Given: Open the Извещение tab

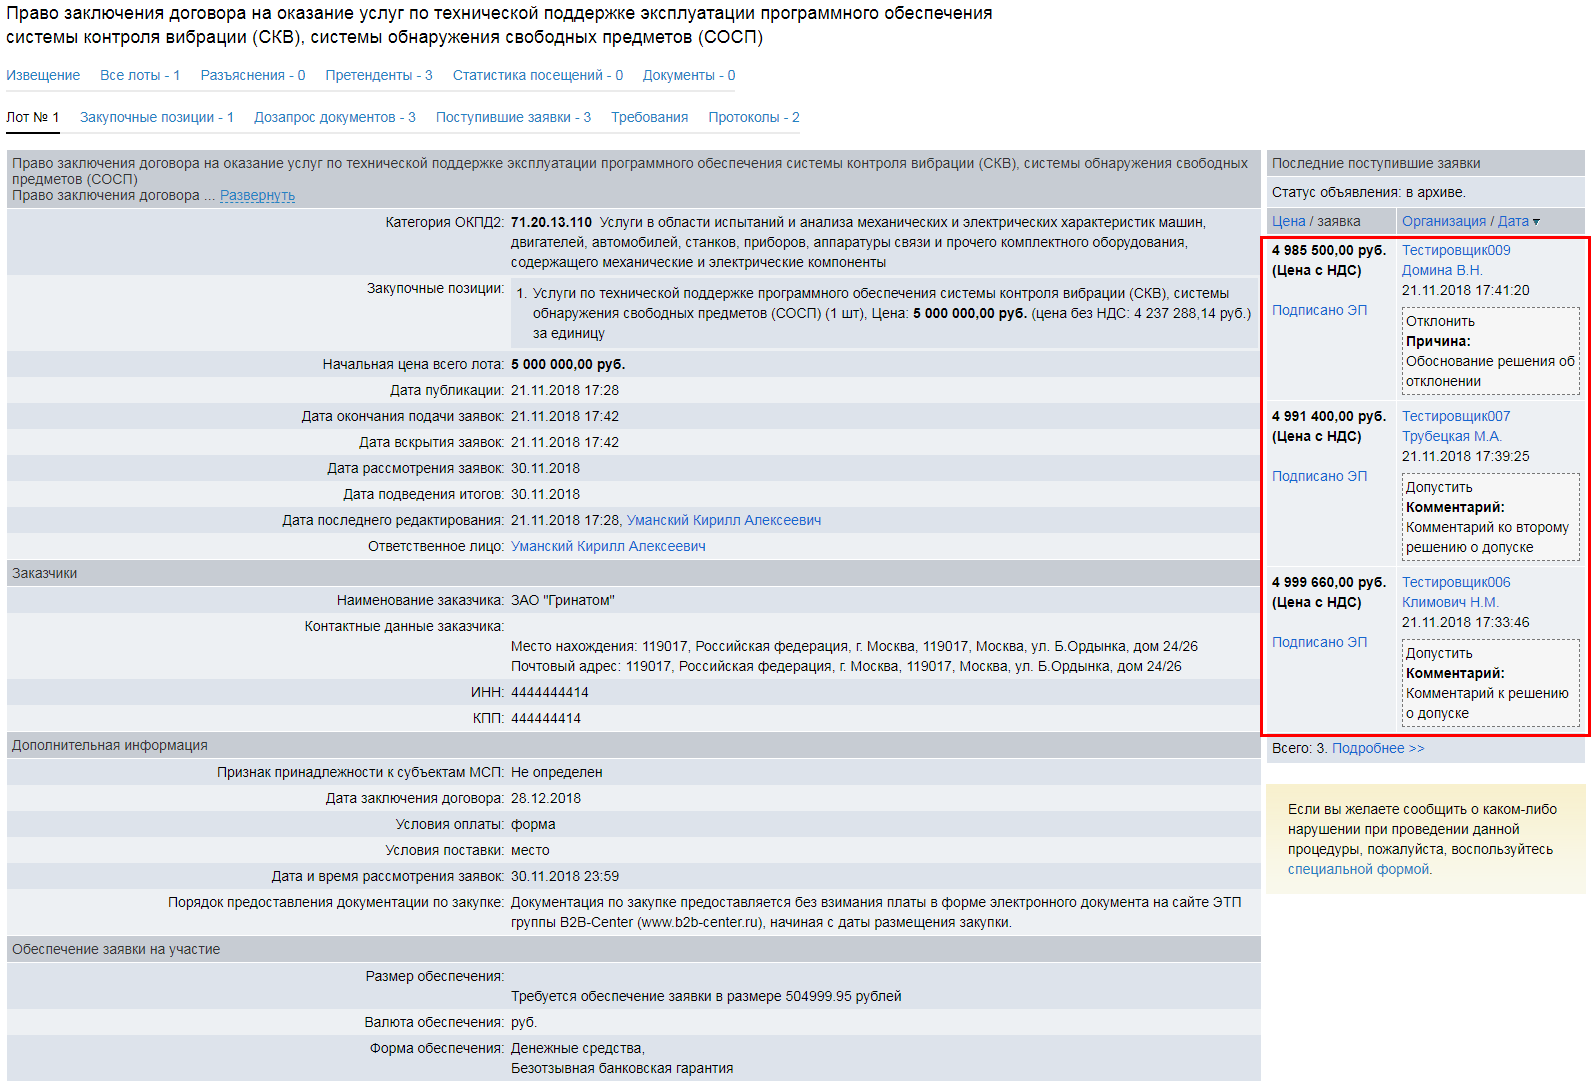Looking at the screenshot, I should 43,76.
